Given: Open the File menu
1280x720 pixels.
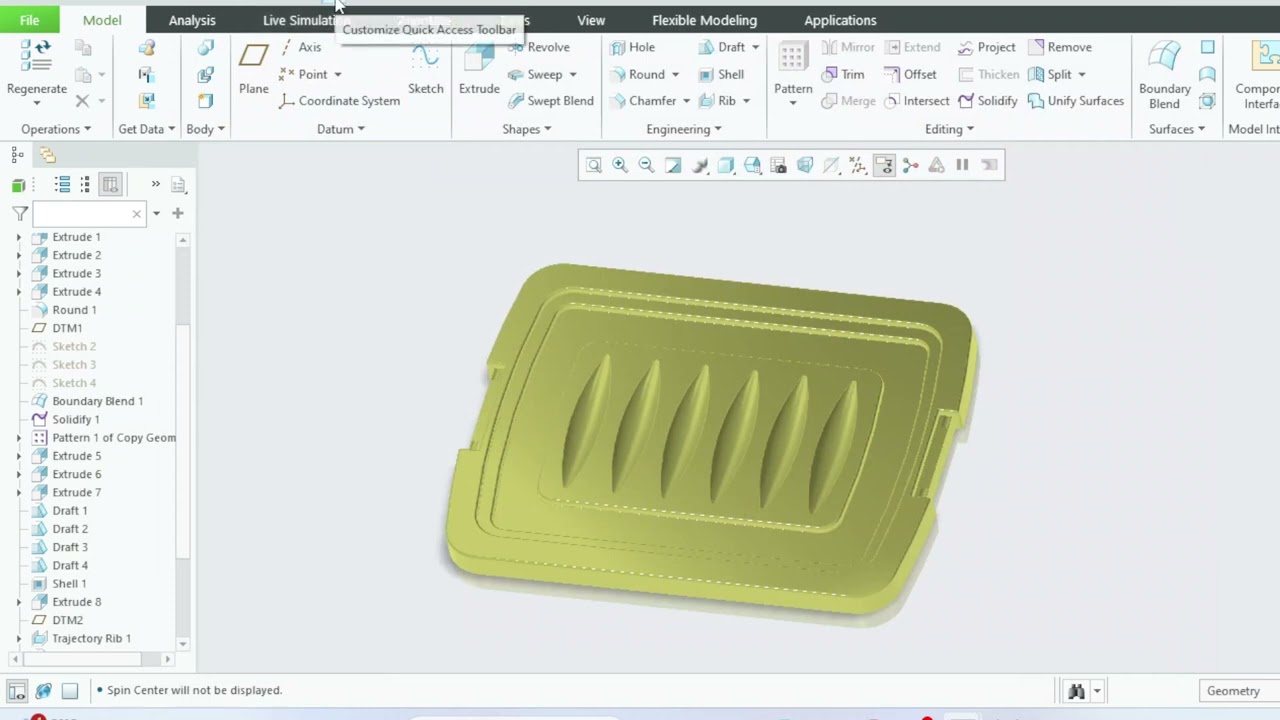Looking at the screenshot, I should [29, 20].
